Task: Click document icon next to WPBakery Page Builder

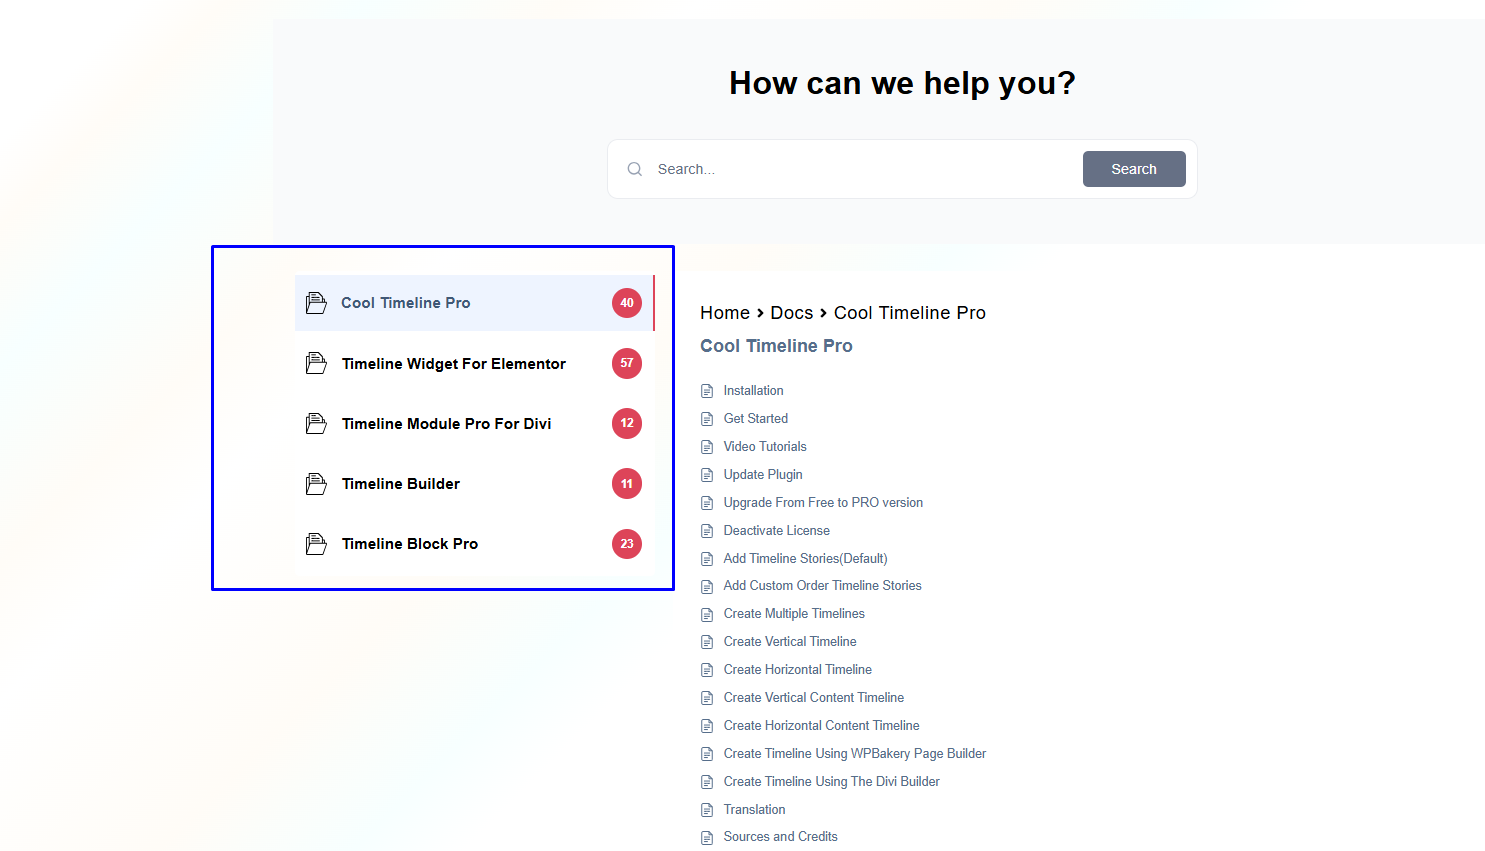Action: tap(707, 754)
